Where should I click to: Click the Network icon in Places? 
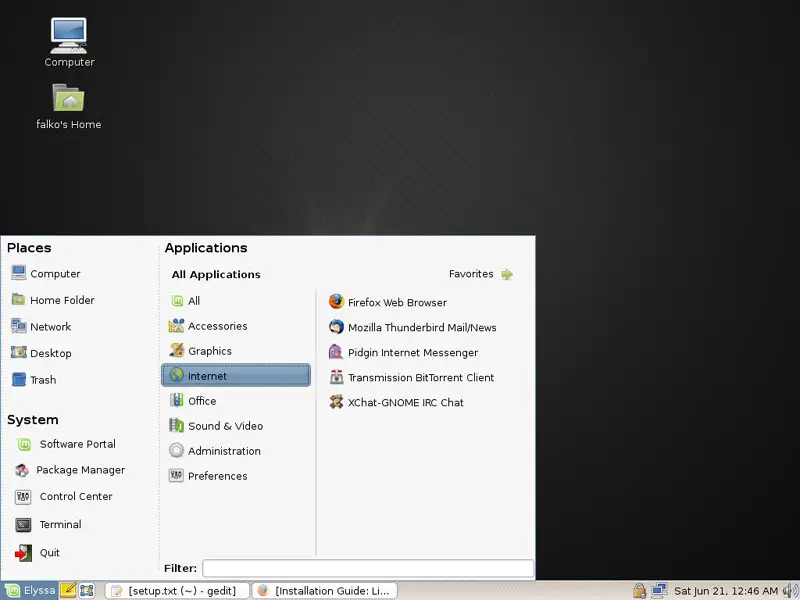point(19,326)
